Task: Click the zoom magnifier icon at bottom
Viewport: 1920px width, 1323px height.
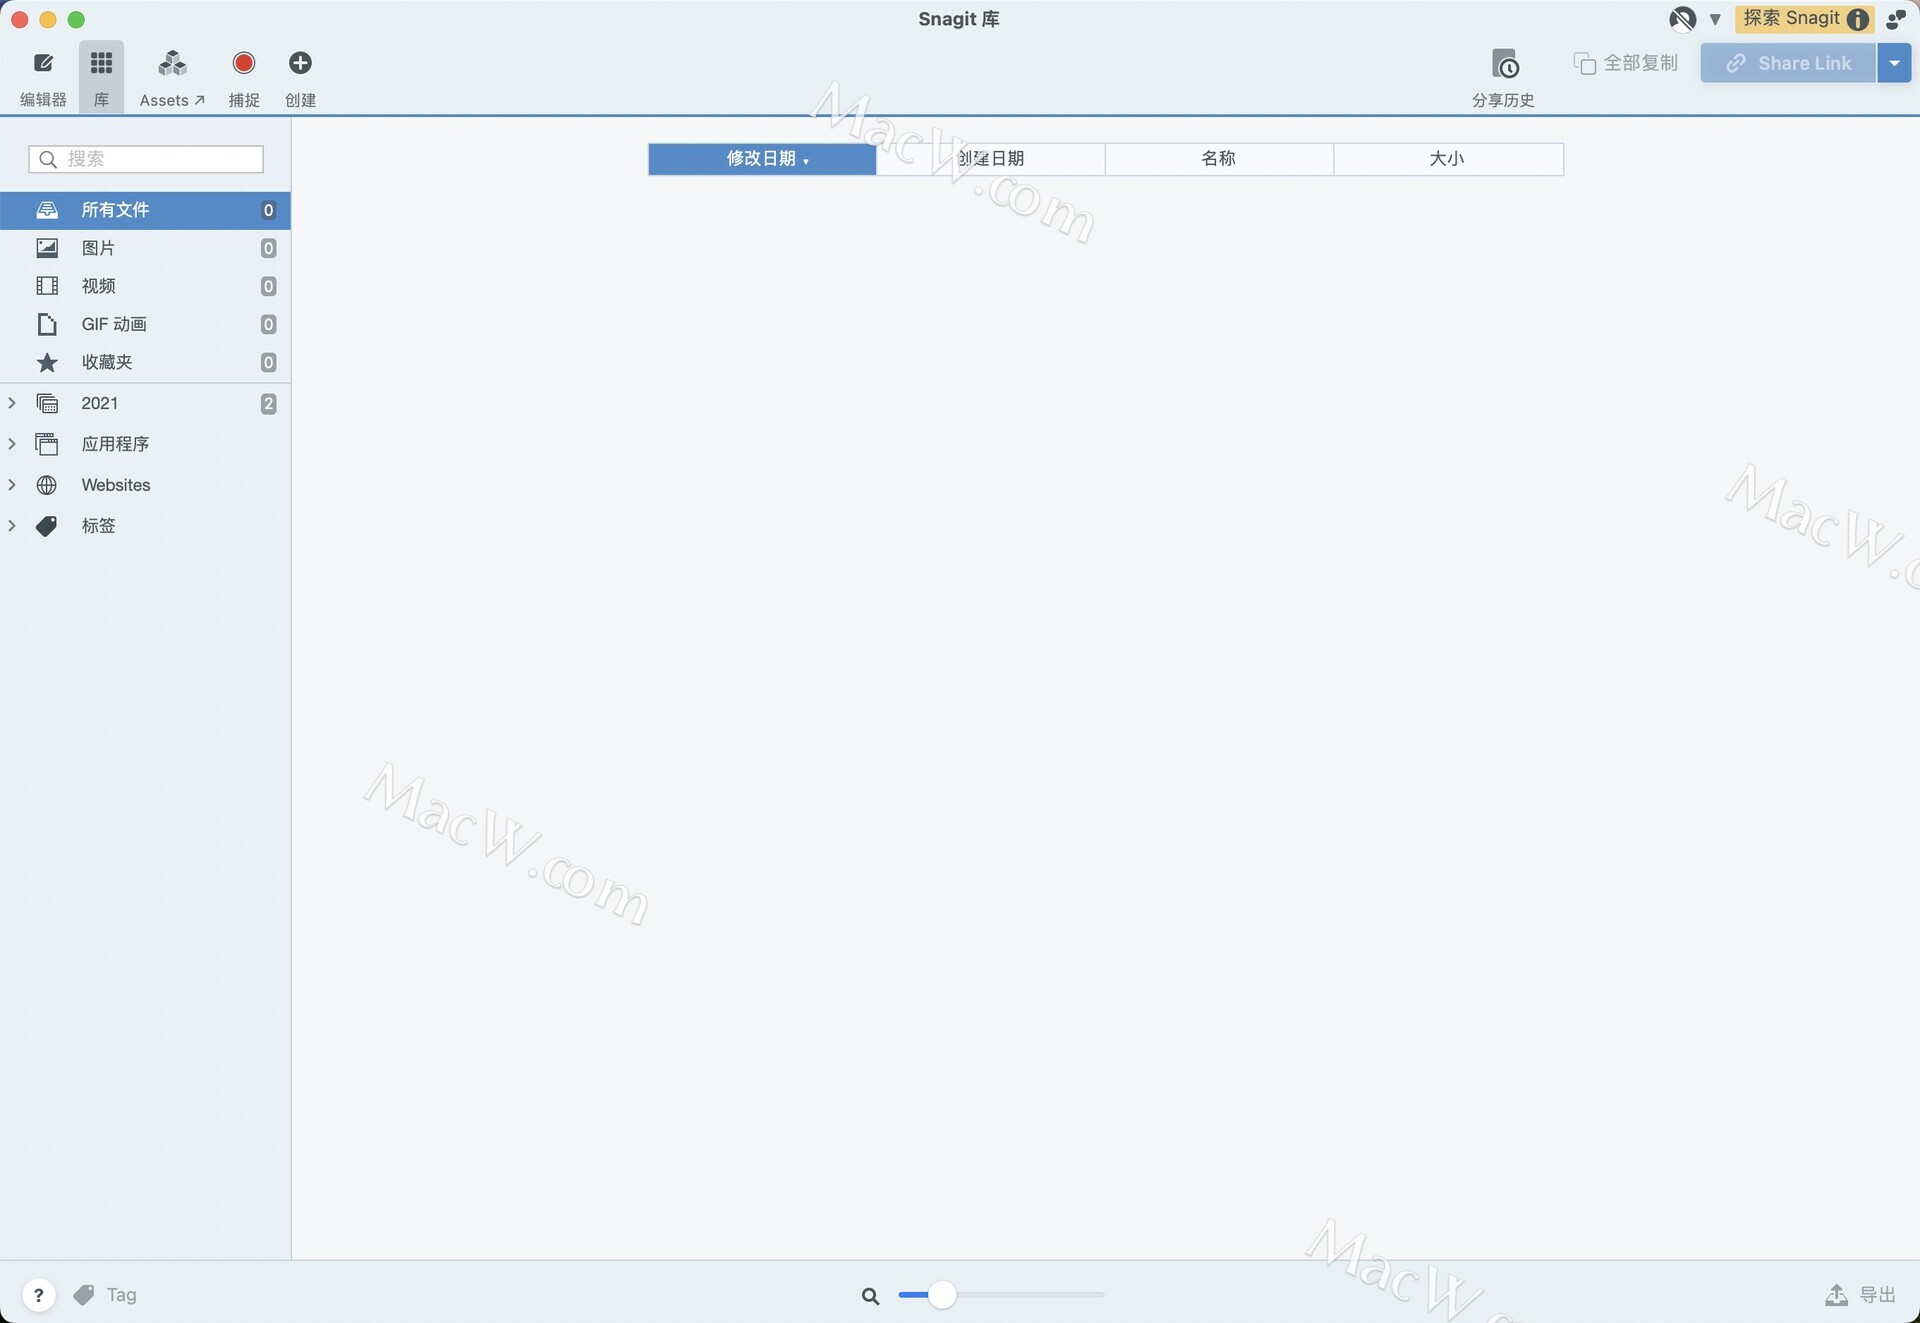Action: (x=871, y=1296)
